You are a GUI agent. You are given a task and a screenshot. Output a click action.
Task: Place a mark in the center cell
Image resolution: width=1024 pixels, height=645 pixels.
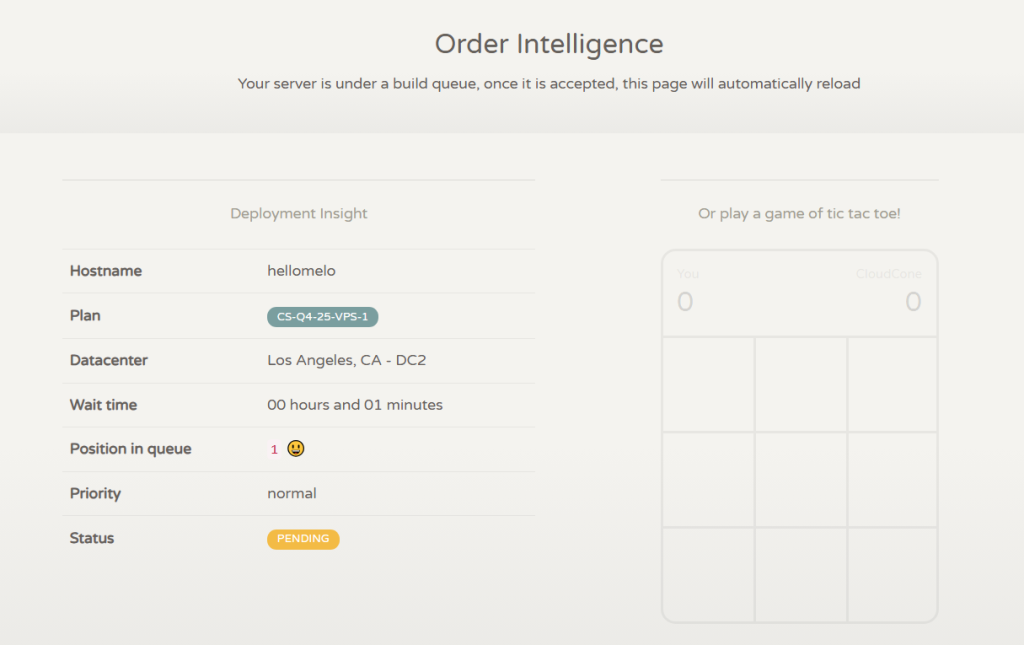(800, 479)
